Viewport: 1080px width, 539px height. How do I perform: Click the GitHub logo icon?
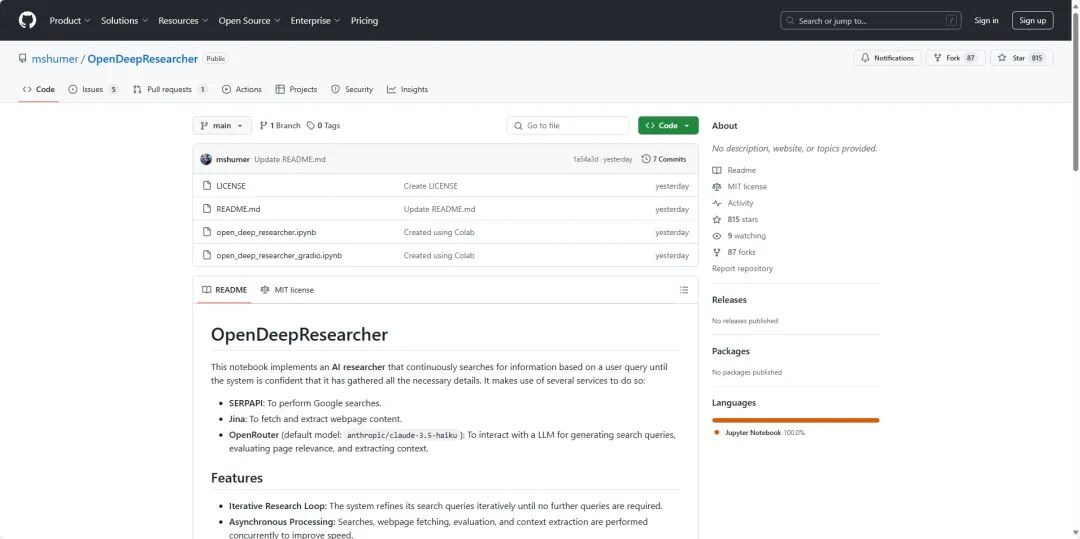click(27, 20)
